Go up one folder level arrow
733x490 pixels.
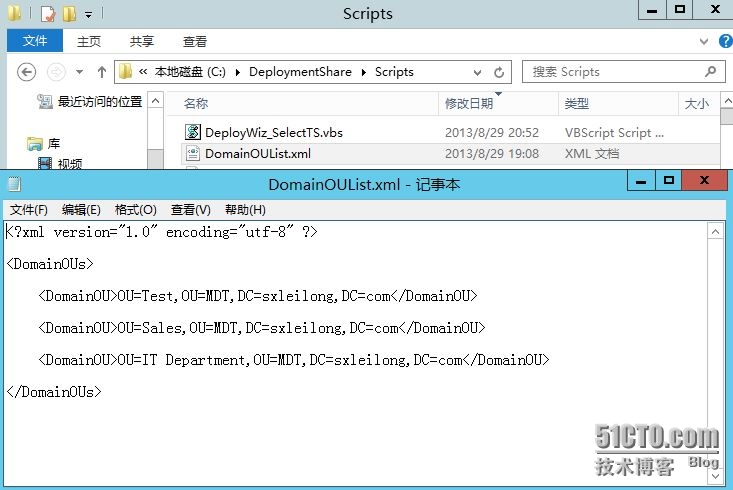click(x=101, y=72)
